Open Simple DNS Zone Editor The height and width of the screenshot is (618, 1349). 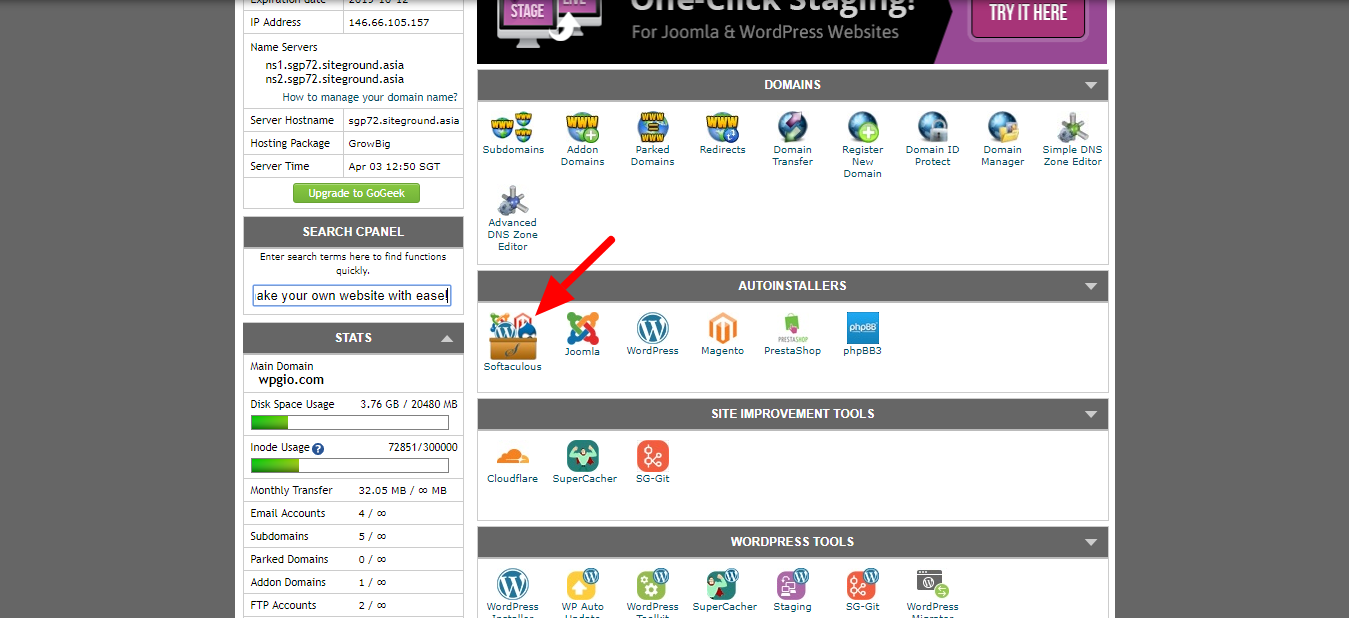tap(1073, 126)
